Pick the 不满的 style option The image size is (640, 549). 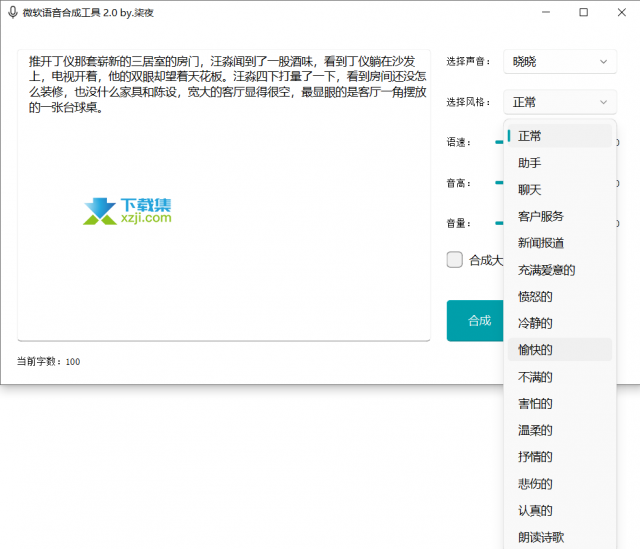[560, 377]
